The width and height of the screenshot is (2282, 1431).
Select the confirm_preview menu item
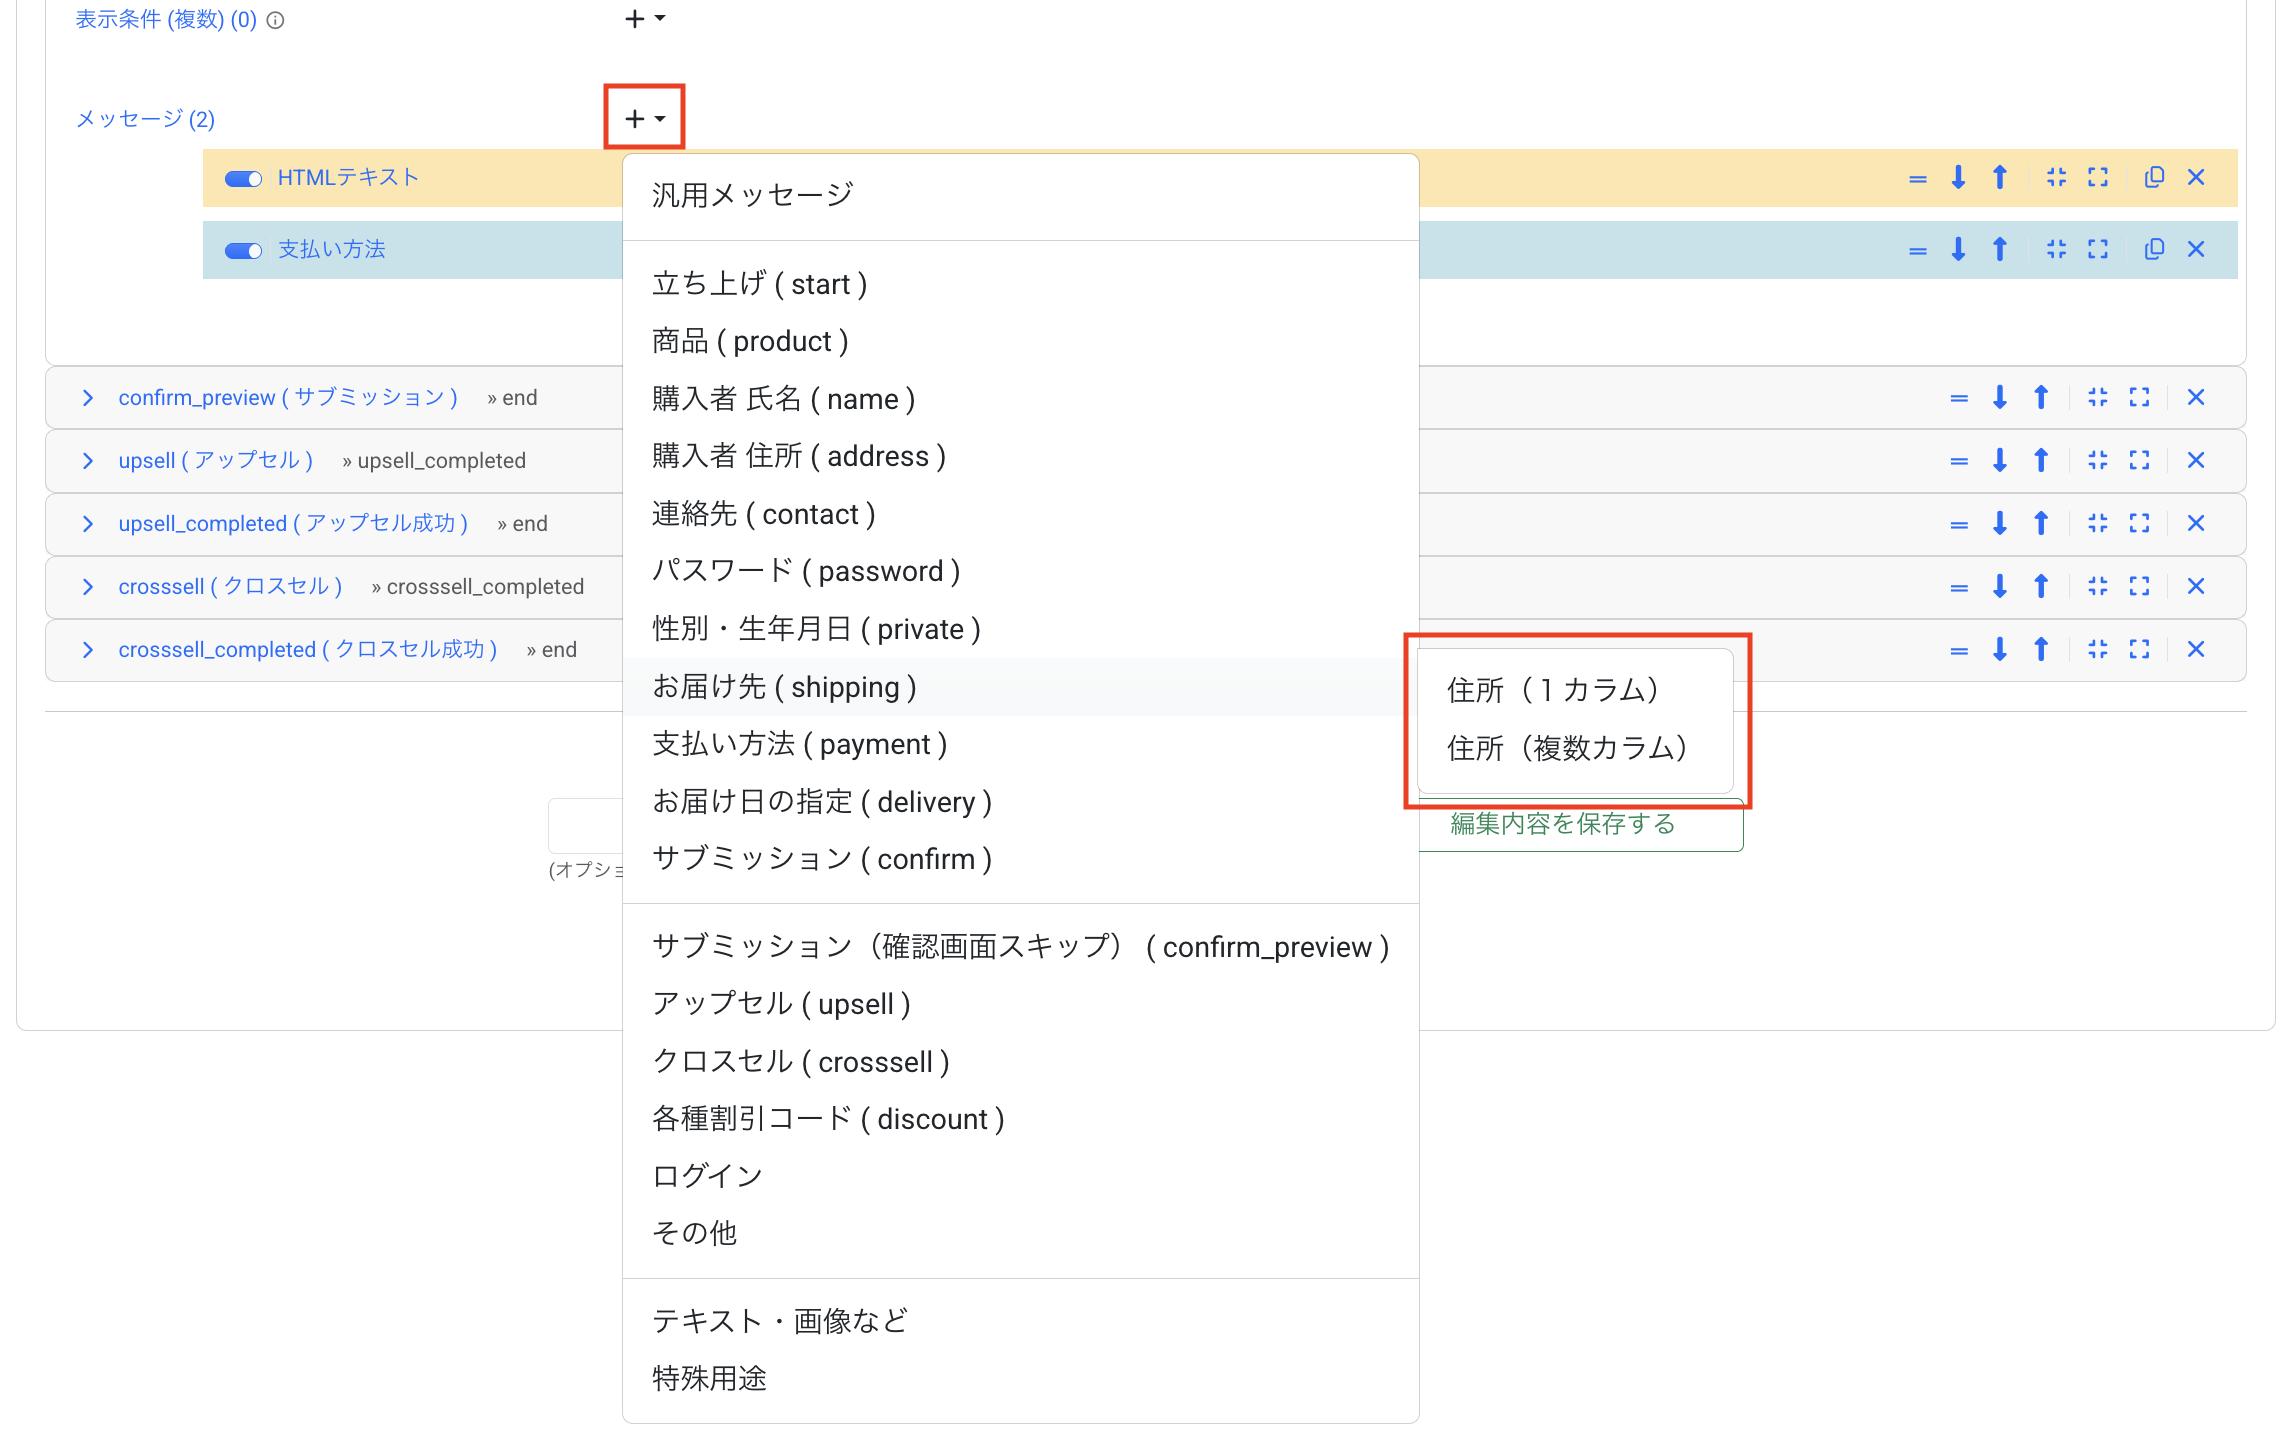pyautogui.click(x=1020, y=947)
